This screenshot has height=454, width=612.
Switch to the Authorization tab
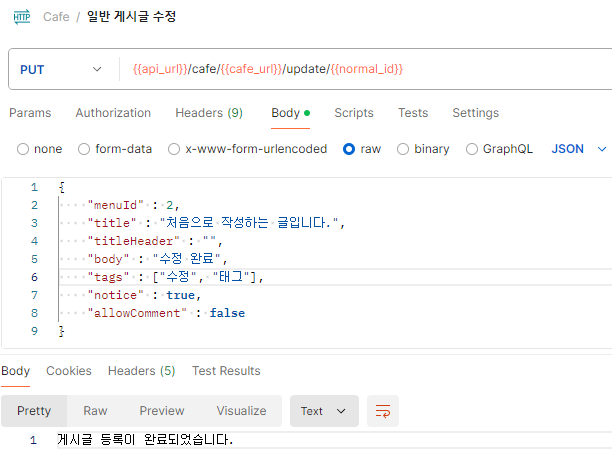113,113
